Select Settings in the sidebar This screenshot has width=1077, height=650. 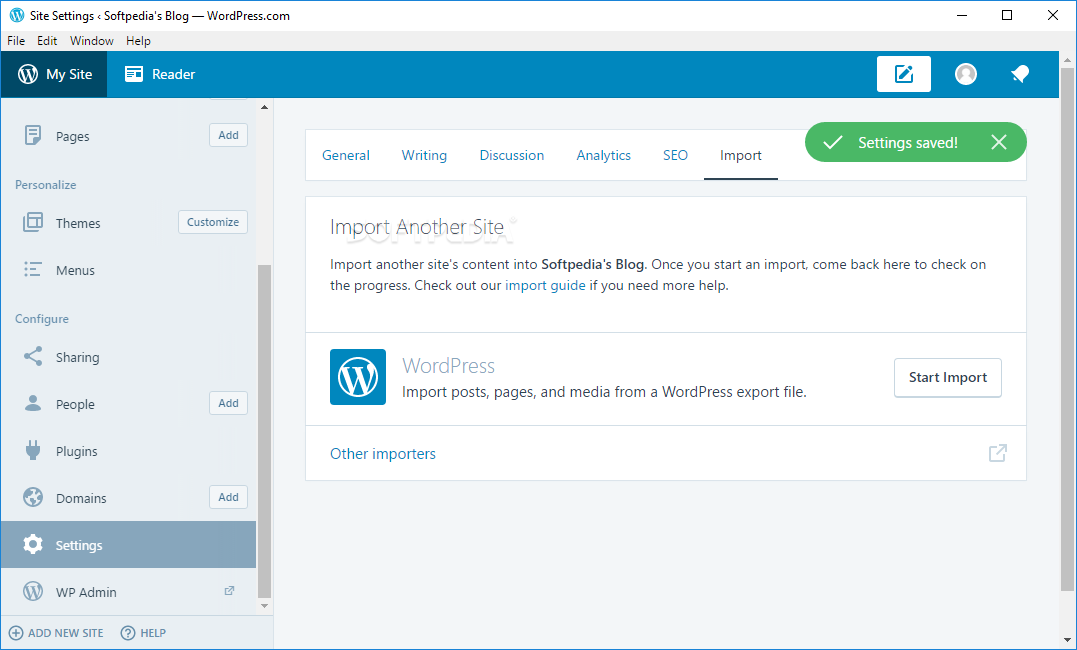click(x=128, y=545)
